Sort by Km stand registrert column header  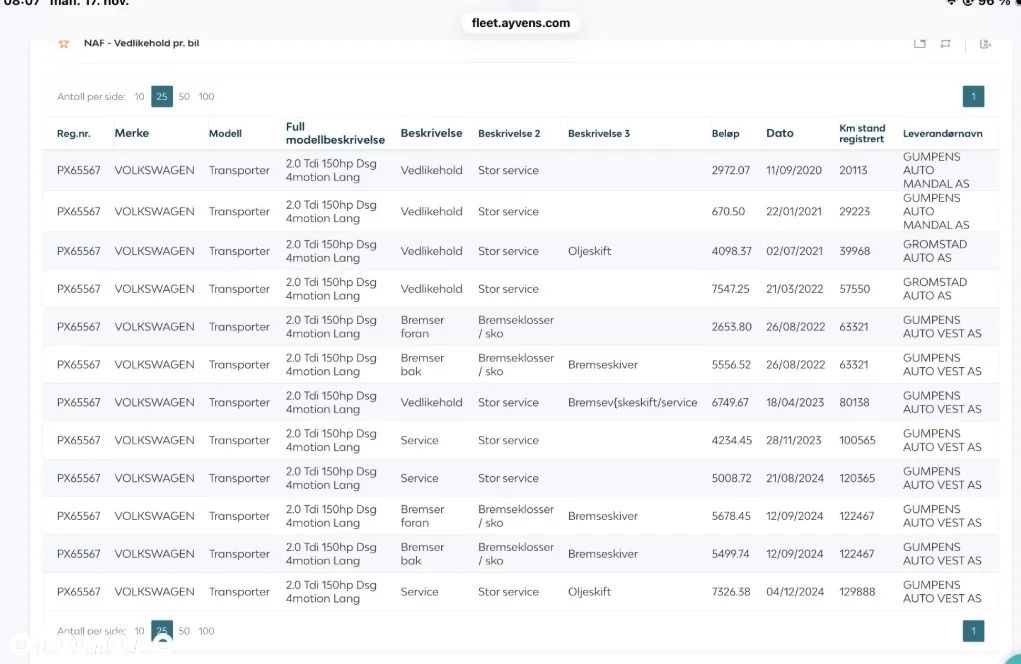click(x=862, y=133)
